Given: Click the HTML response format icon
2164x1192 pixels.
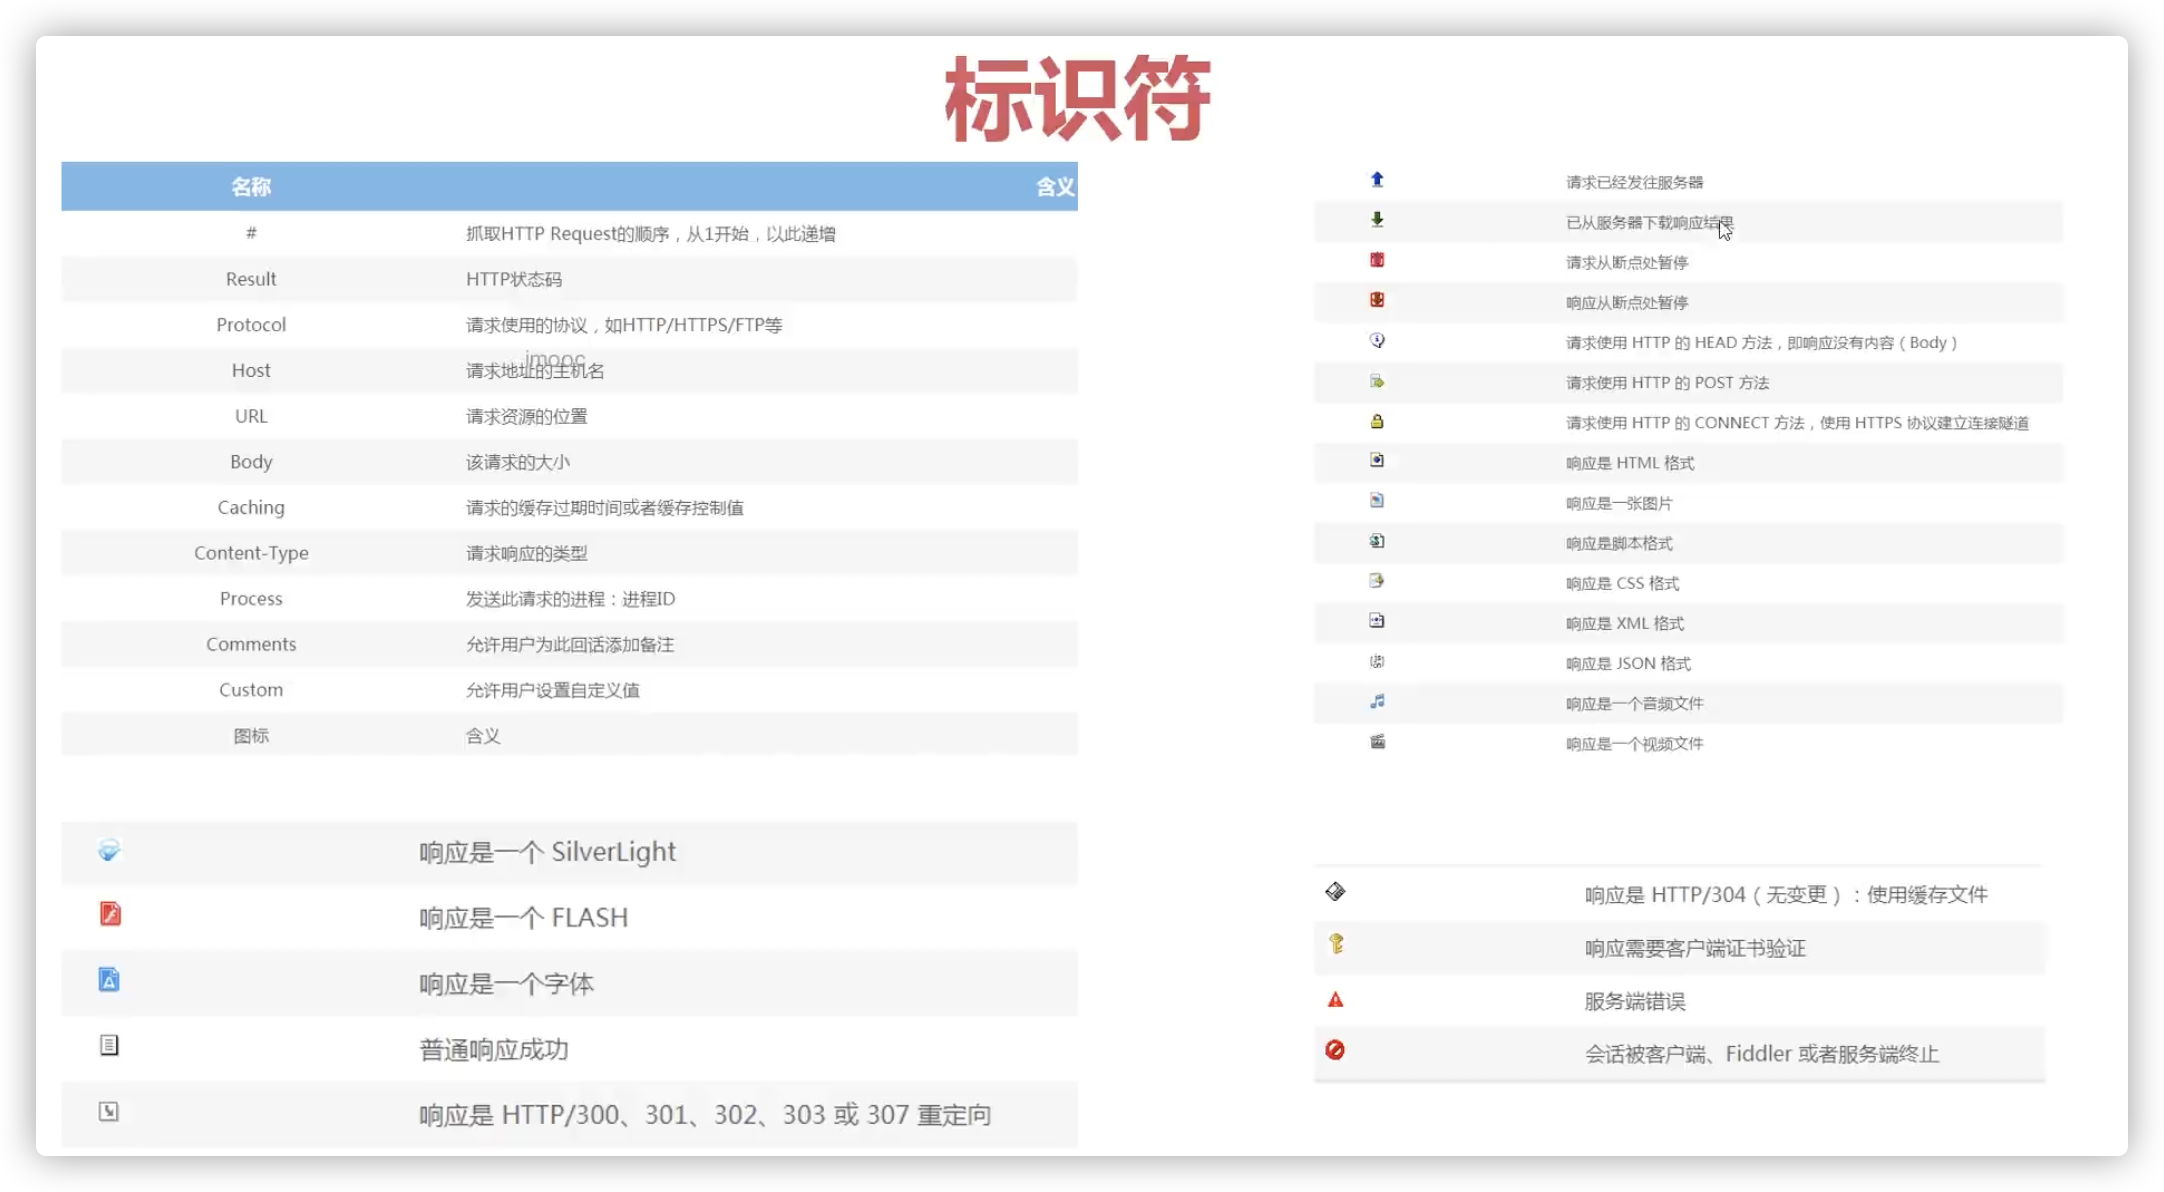Looking at the screenshot, I should pyautogui.click(x=1377, y=460).
